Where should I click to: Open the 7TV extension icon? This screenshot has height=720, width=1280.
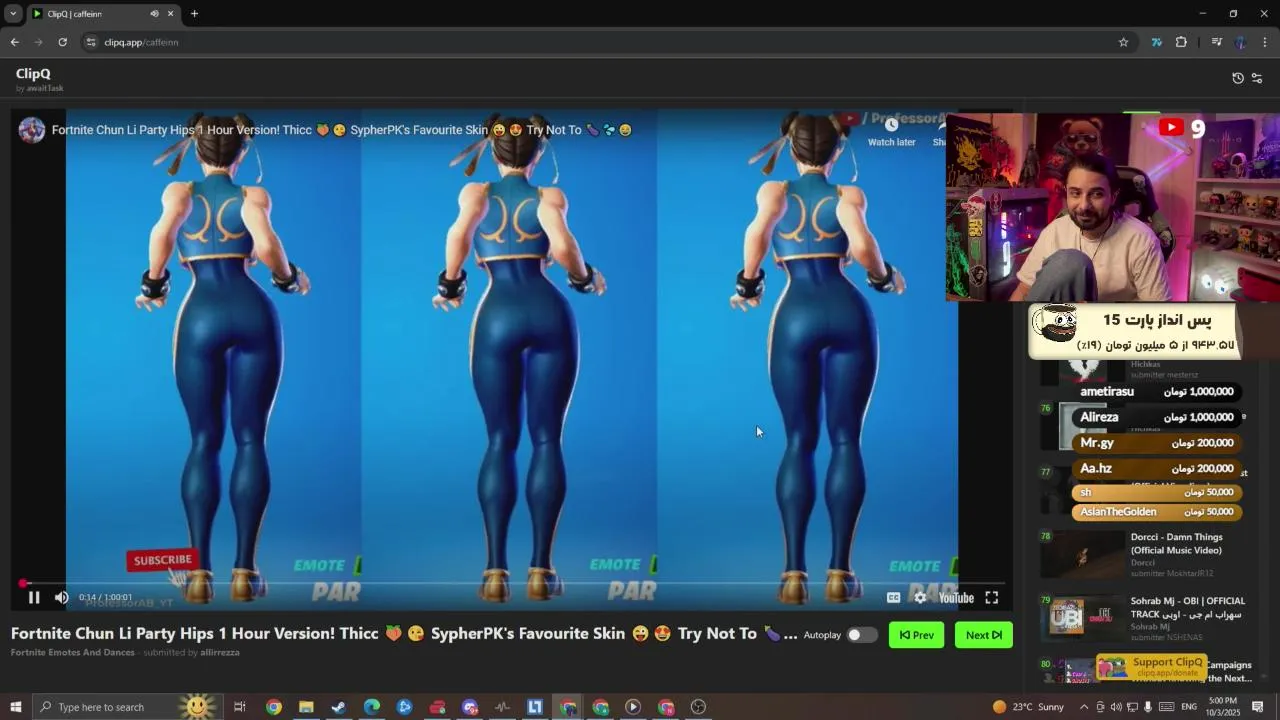(x=1157, y=42)
